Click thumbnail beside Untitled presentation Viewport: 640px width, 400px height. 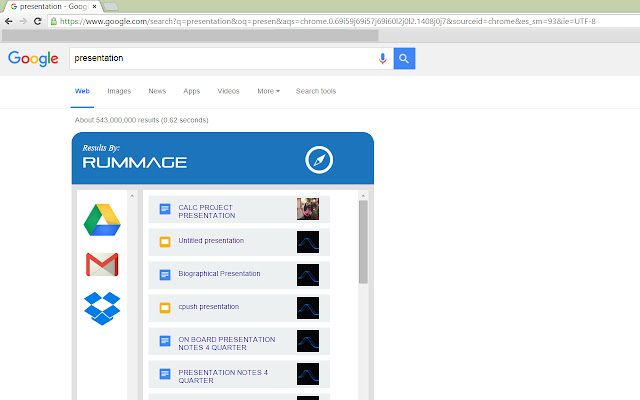click(308, 242)
